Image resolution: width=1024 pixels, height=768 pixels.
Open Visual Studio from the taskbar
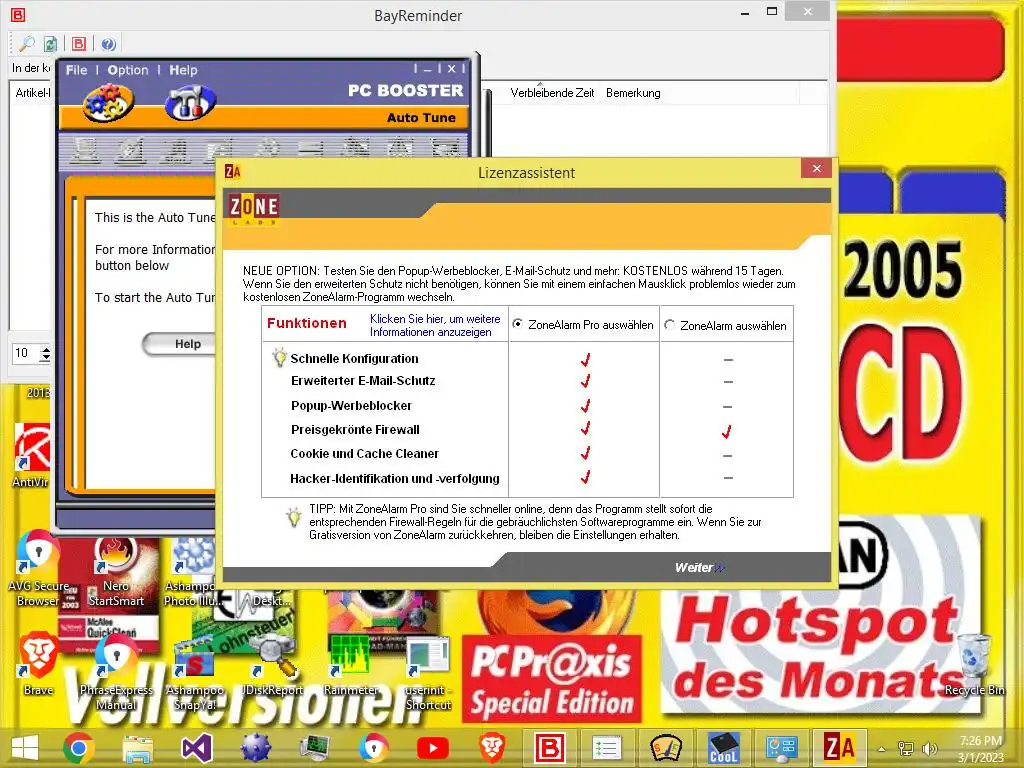pyautogui.click(x=197, y=748)
